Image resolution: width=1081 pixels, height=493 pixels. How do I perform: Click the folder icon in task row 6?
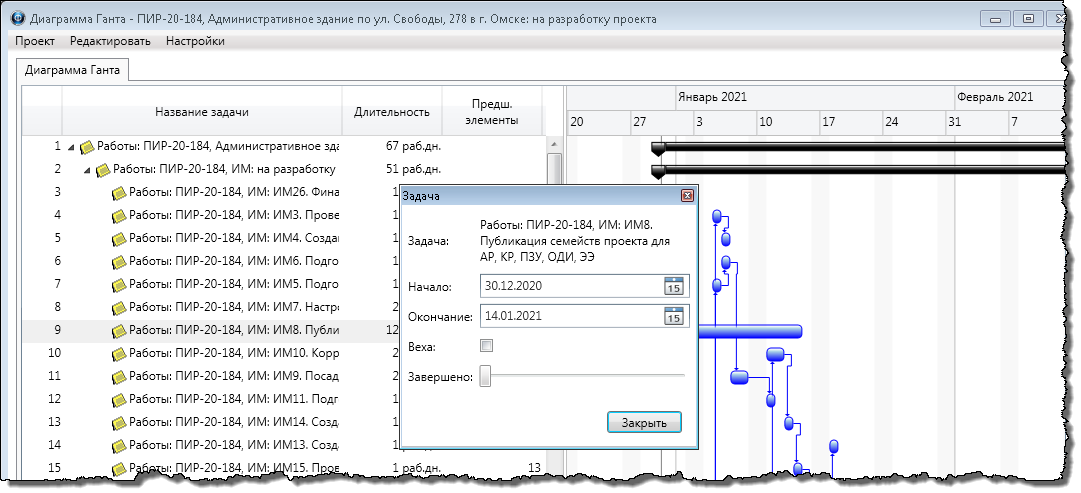(119, 261)
